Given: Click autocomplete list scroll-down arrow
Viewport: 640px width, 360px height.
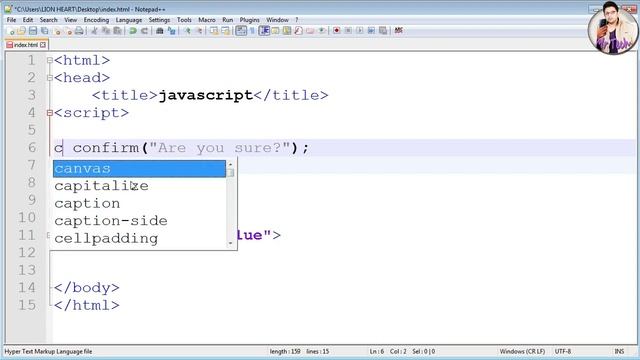Looking at the screenshot, I should [x=231, y=243].
